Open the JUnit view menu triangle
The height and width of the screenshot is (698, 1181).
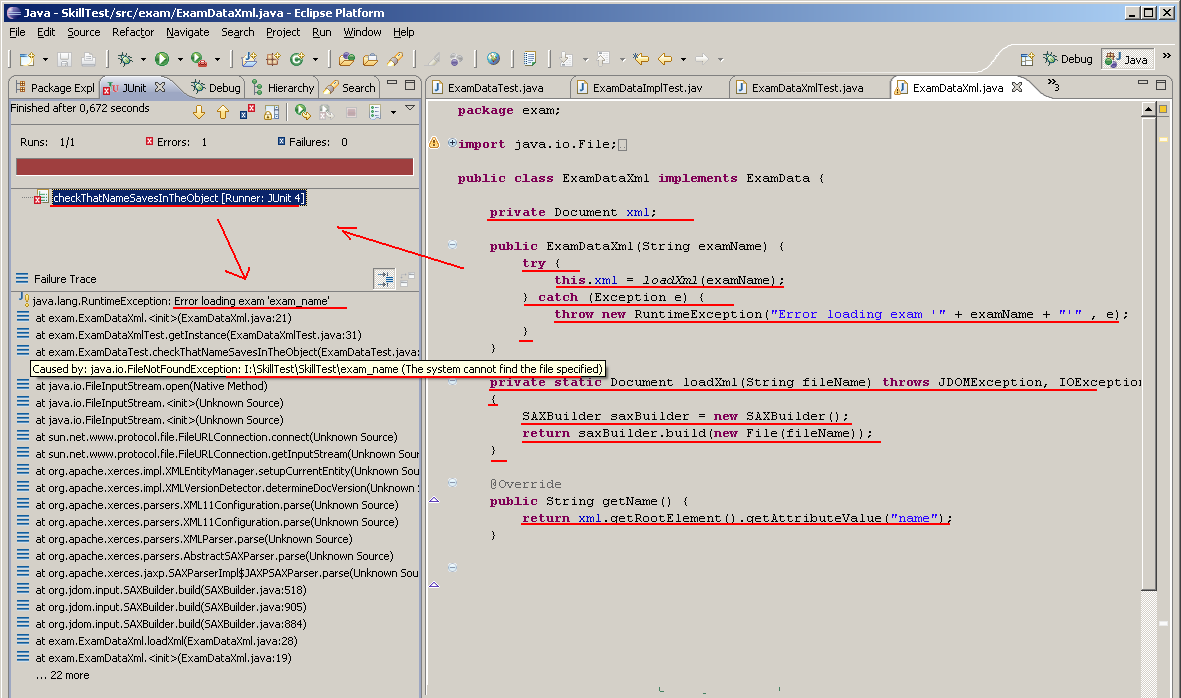[409, 108]
